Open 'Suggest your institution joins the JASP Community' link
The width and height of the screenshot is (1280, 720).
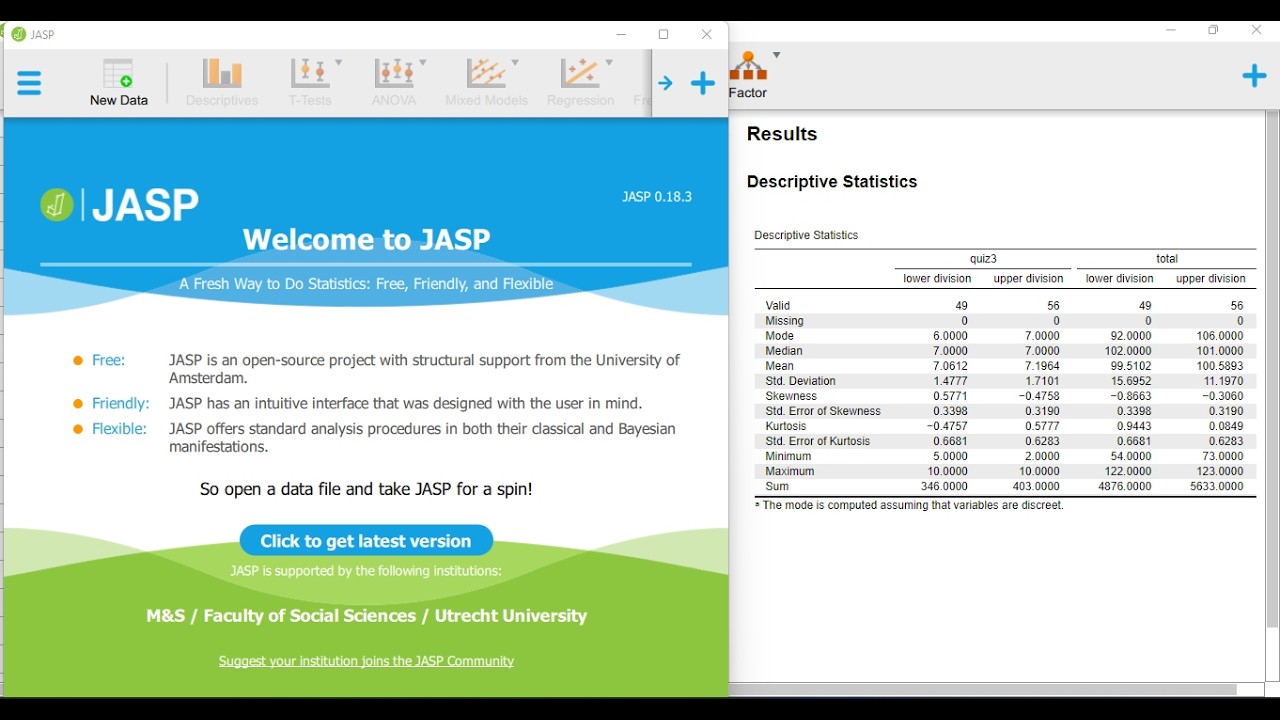(366, 662)
